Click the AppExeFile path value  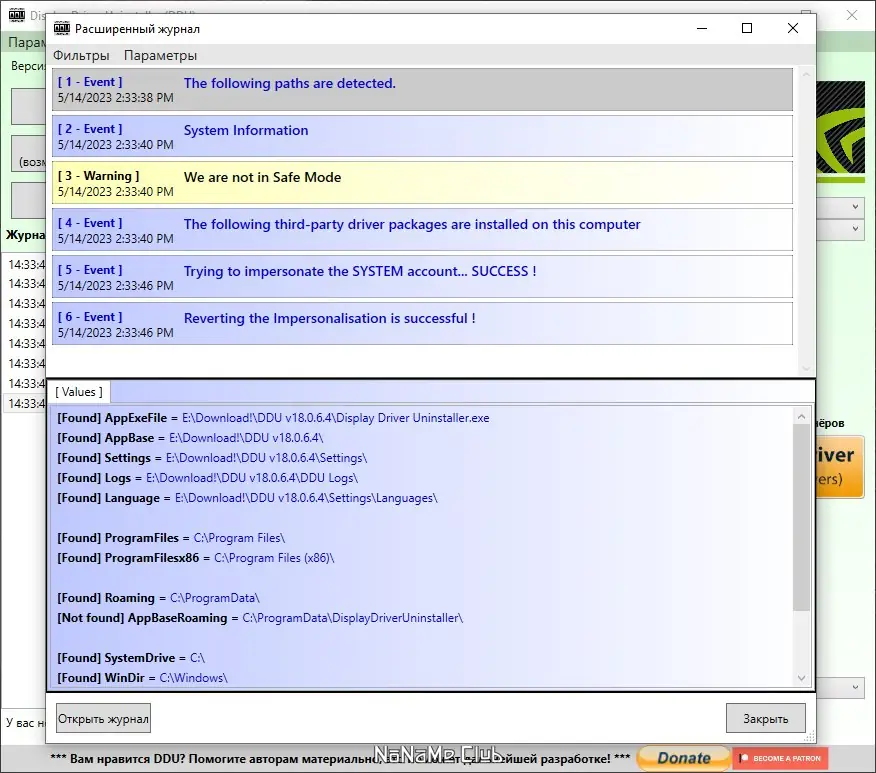tap(335, 418)
